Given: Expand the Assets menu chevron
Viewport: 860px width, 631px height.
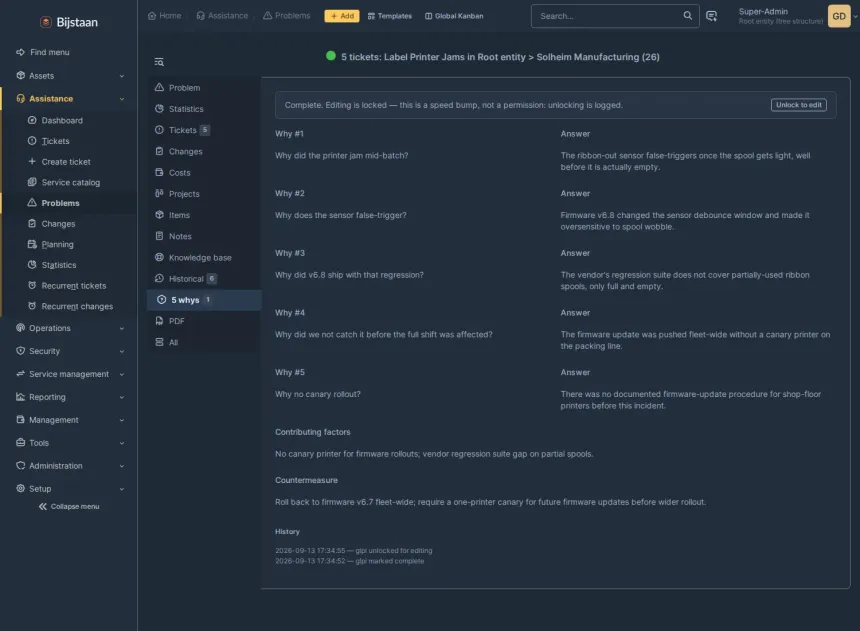Looking at the screenshot, I should (122, 76).
